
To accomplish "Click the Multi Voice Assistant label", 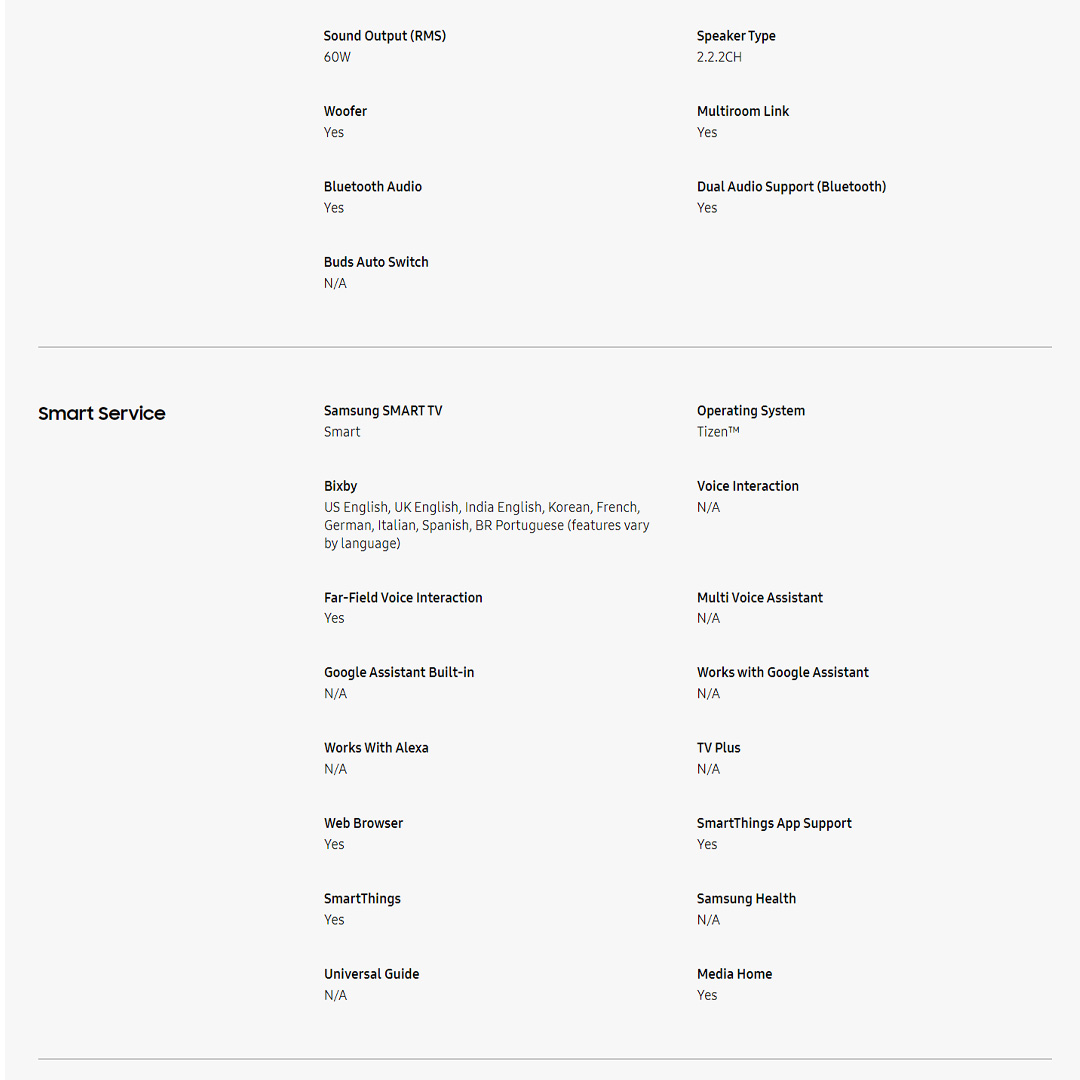I will 760,598.
